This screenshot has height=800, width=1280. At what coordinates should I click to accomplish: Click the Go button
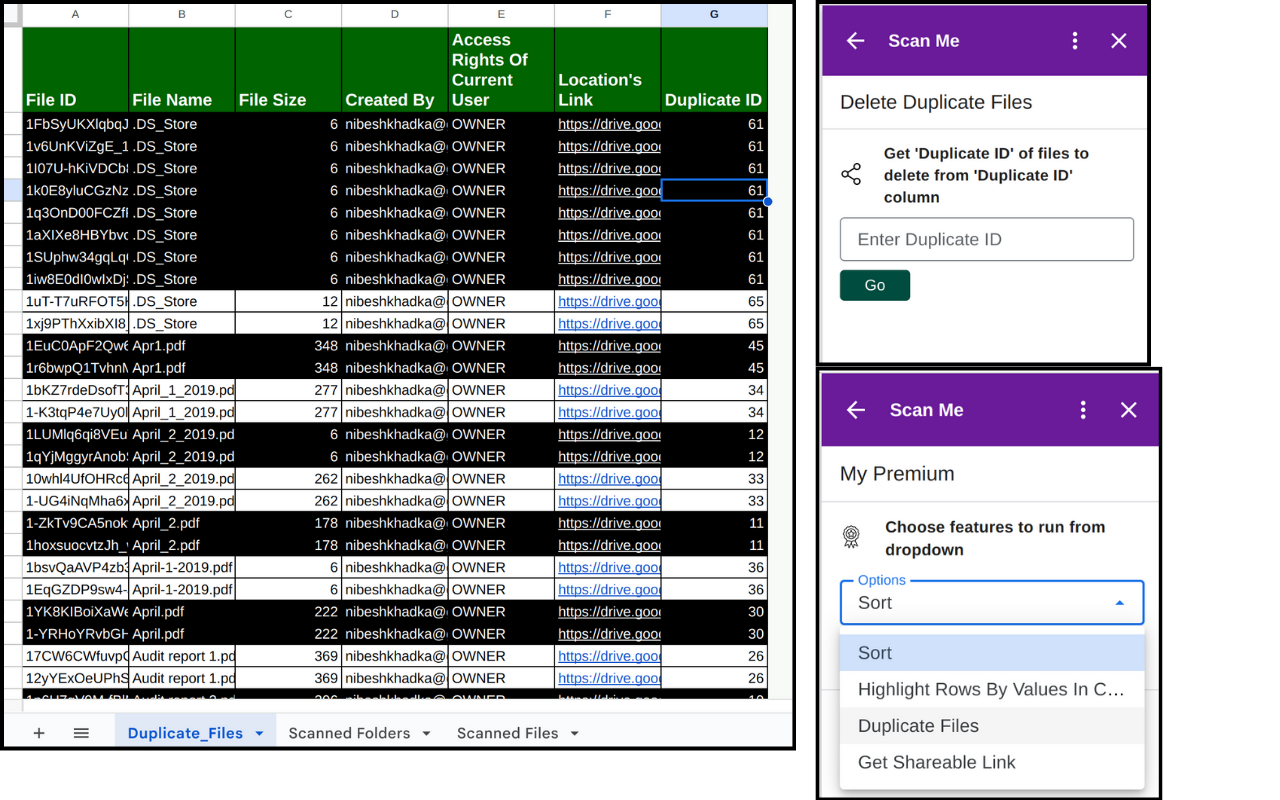875,285
